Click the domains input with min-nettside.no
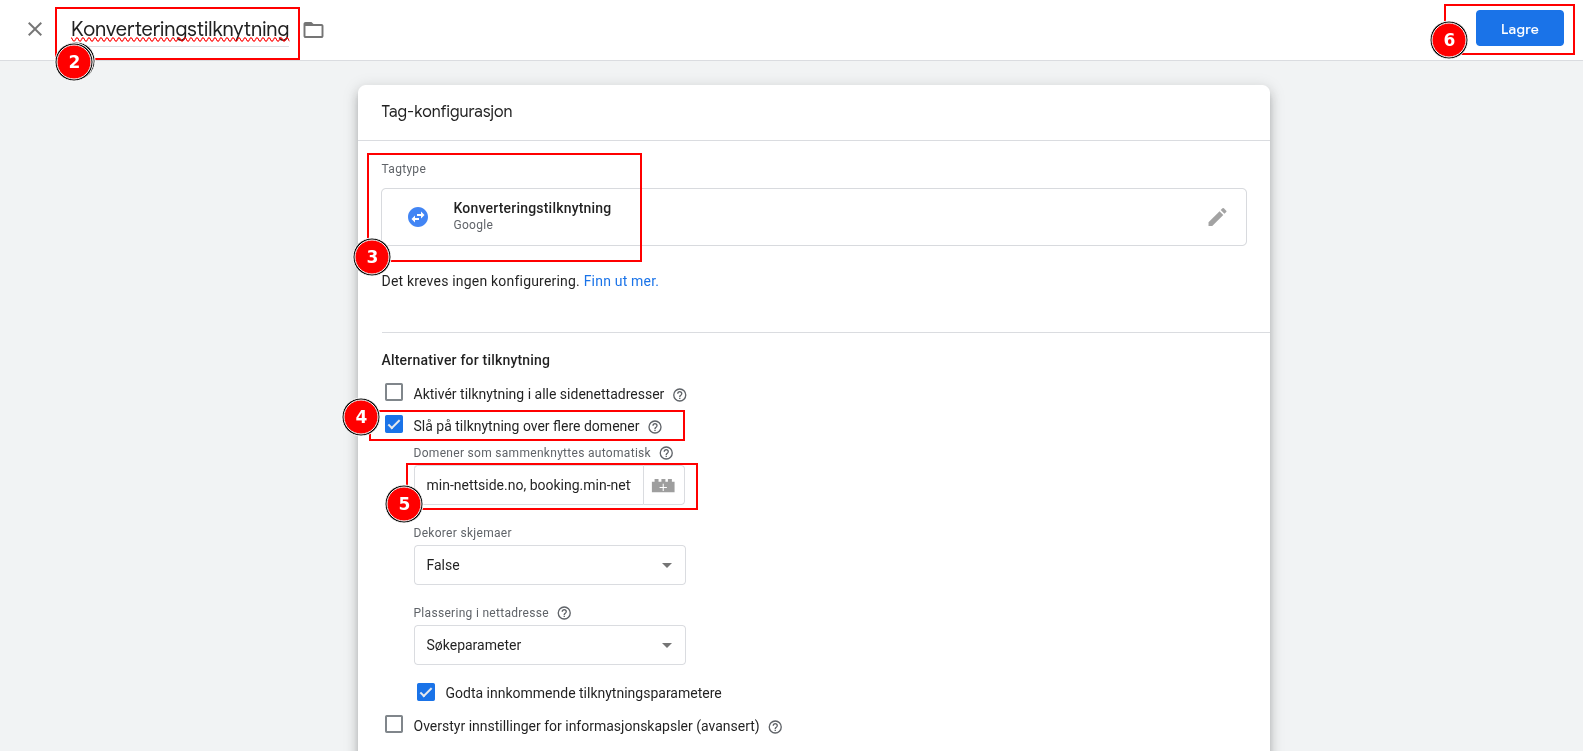 pos(528,485)
